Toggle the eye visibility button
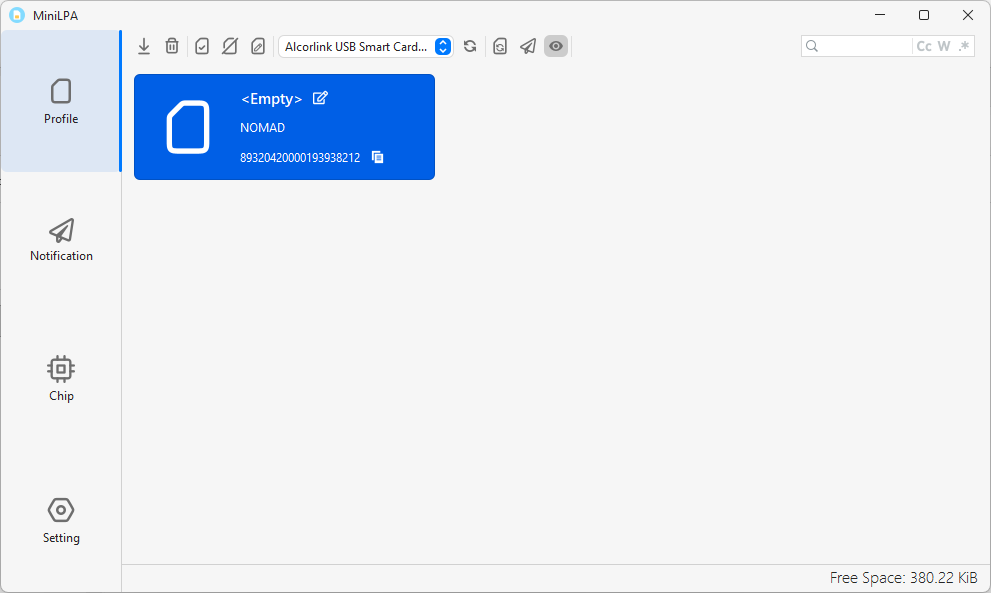The image size is (991, 593). click(556, 46)
